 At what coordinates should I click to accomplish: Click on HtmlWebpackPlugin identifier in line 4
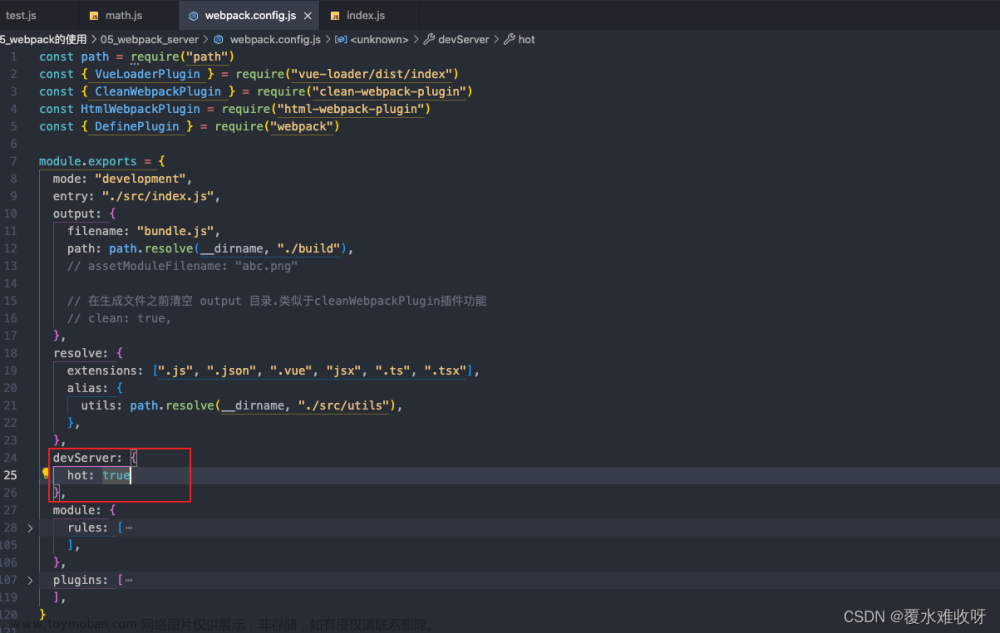coord(140,109)
